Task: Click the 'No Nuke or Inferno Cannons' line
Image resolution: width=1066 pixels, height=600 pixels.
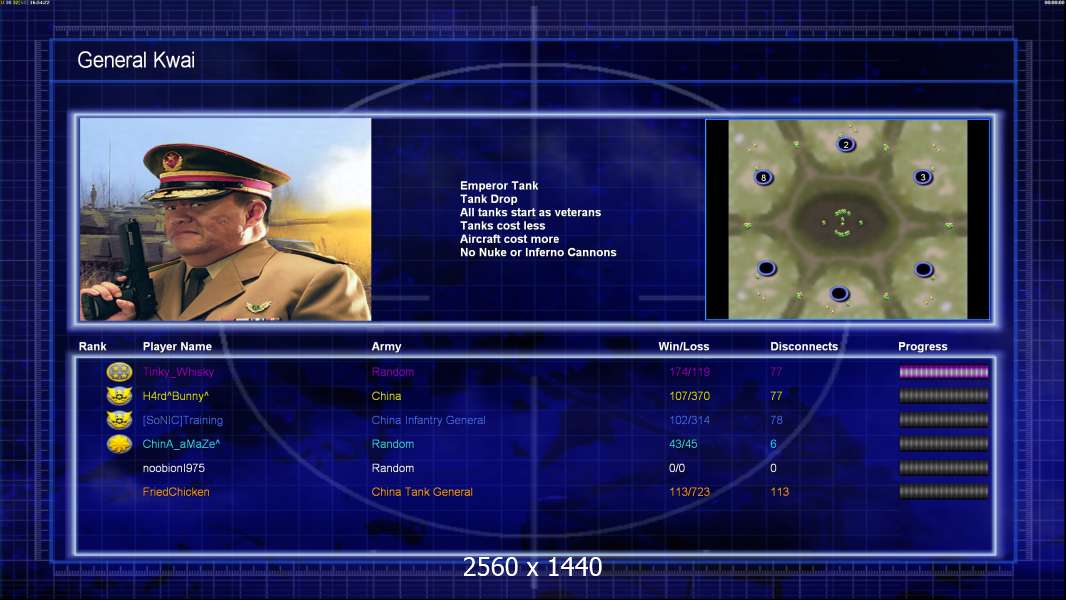Action: (x=538, y=252)
